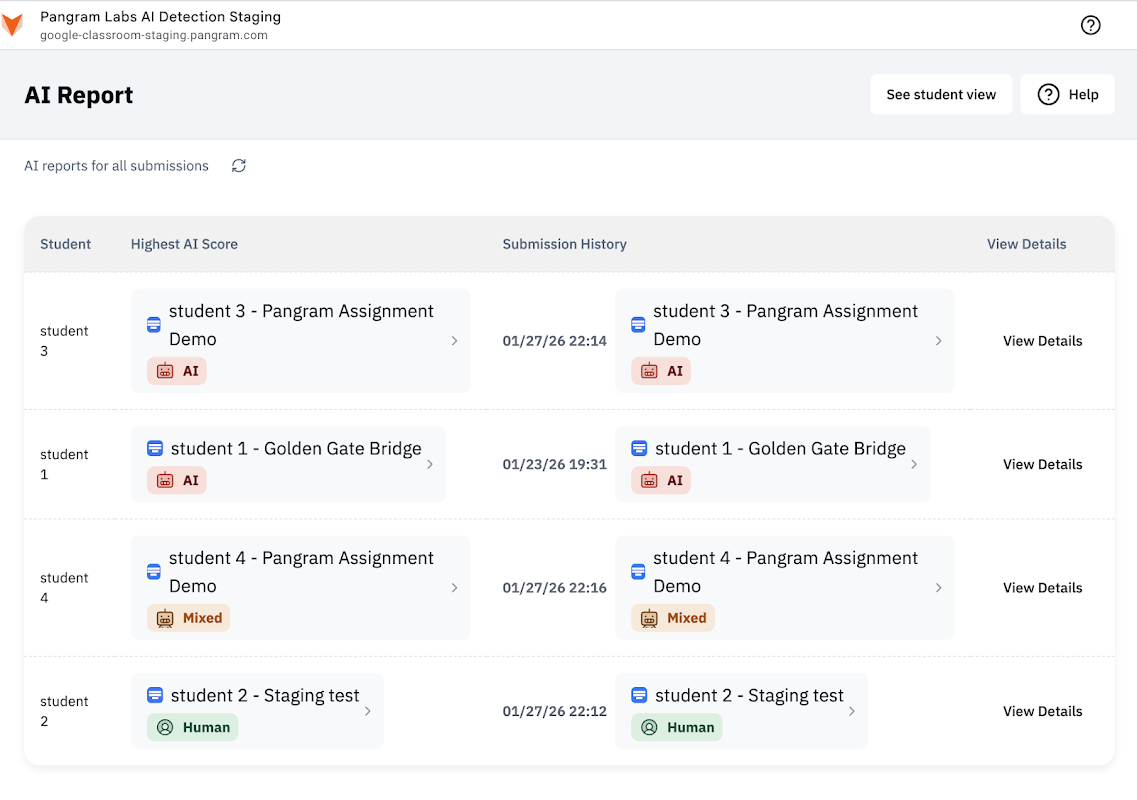Image resolution: width=1137 pixels, height=800 pixels.
Task: Click the Mixed badge in student 4 submission history
Action: coord(673,618)
